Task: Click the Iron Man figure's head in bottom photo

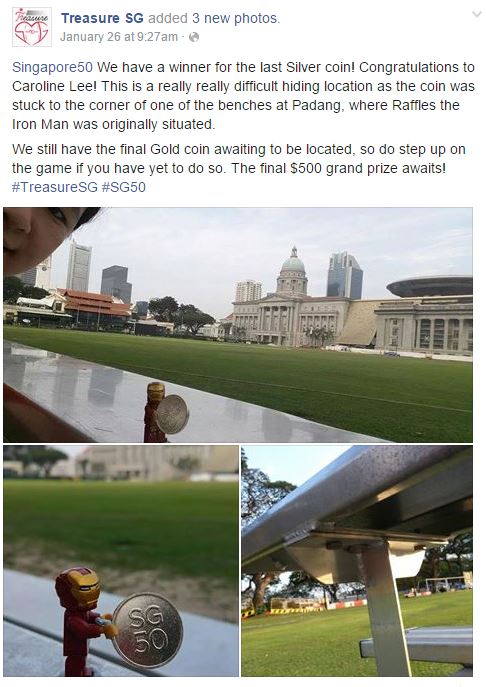Action: tap(79, 588)
